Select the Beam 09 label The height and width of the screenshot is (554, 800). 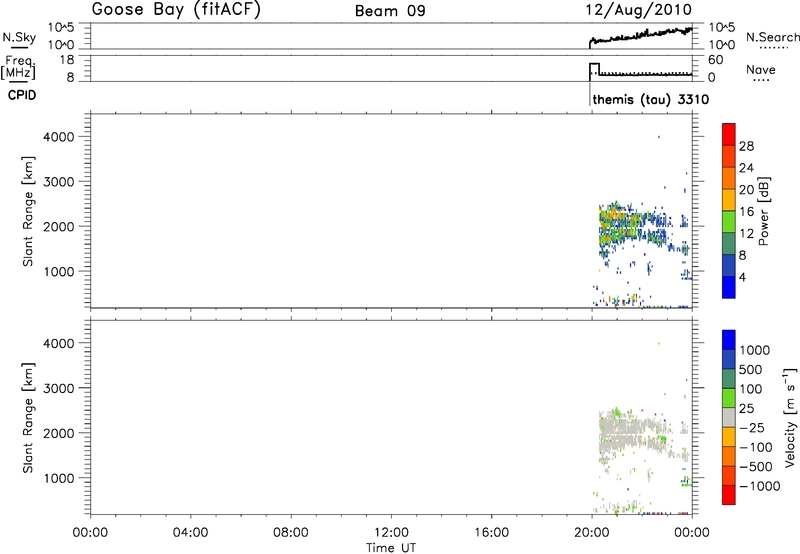click(391, 11)
